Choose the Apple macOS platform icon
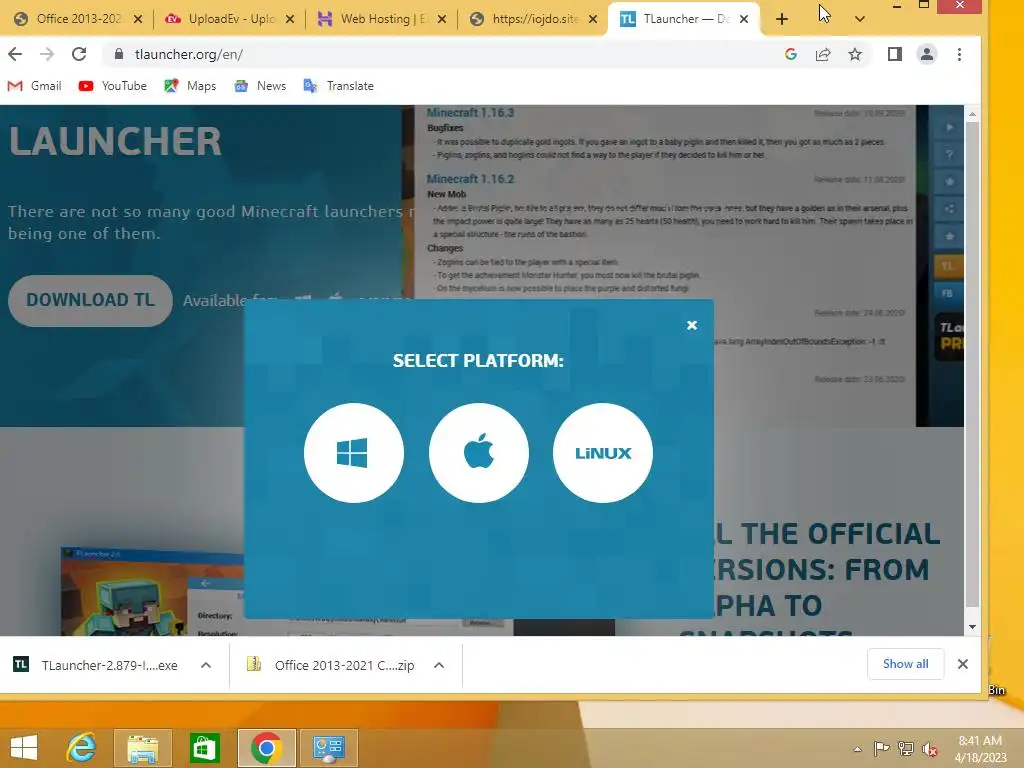The image size is (1024, 768). point(479,453)
